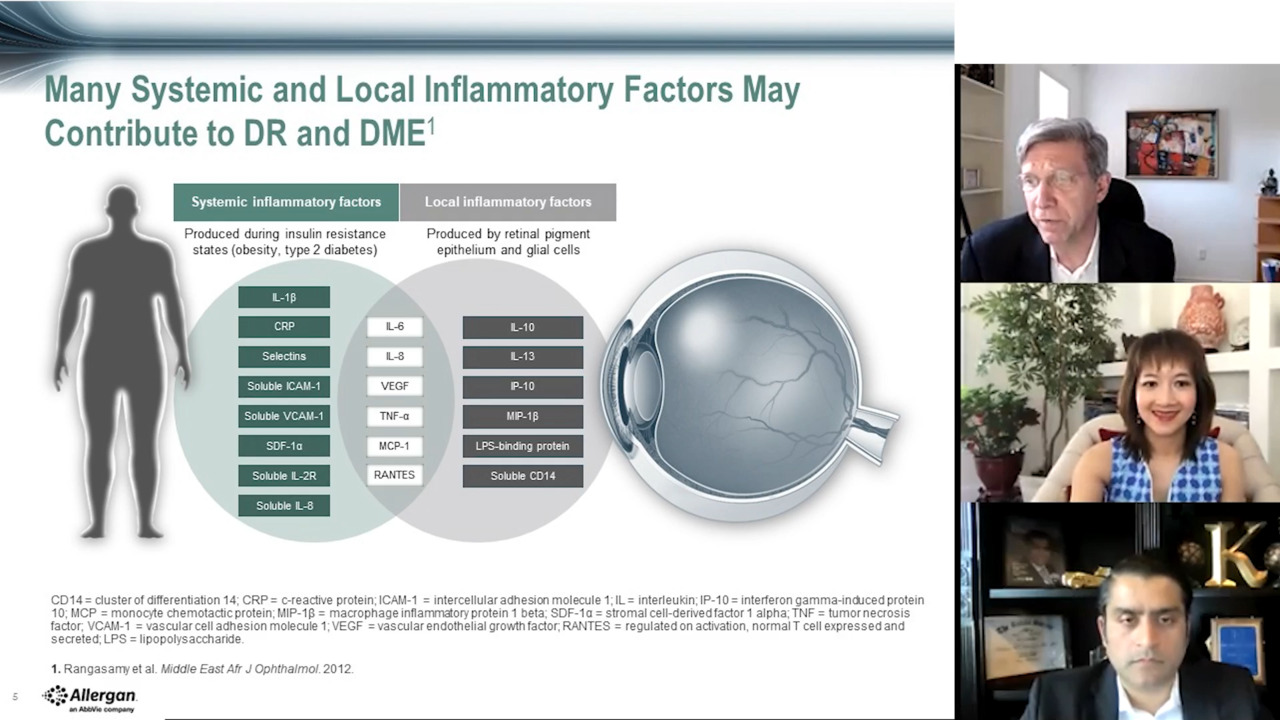Click the IL-1β factor label
The image size is (1280, 720).
pos(284,297)
